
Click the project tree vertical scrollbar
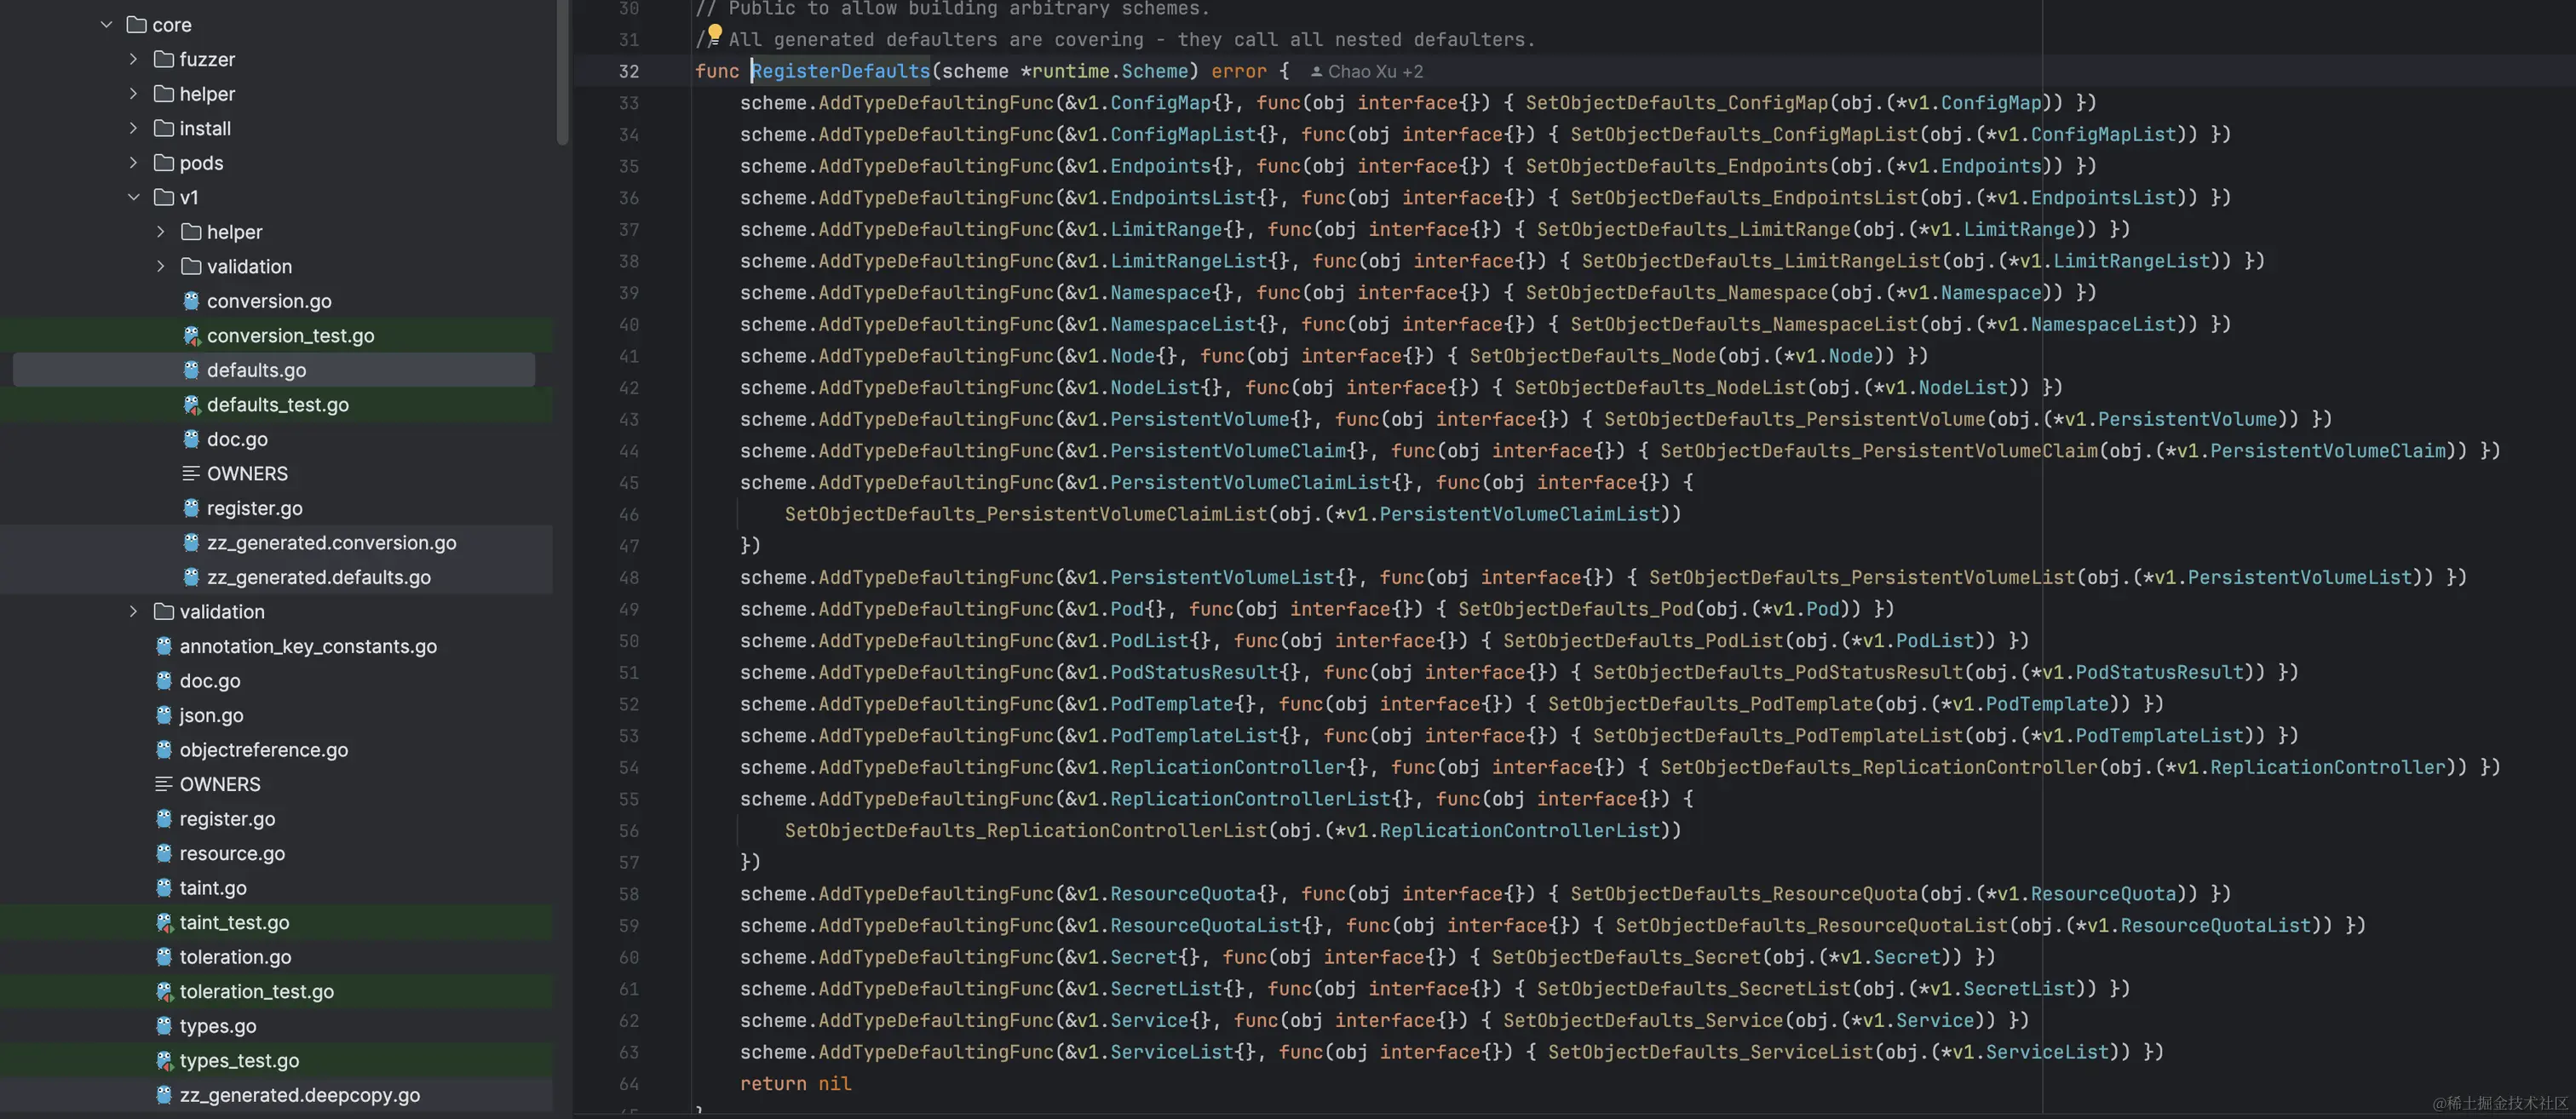tap(563, 70)
